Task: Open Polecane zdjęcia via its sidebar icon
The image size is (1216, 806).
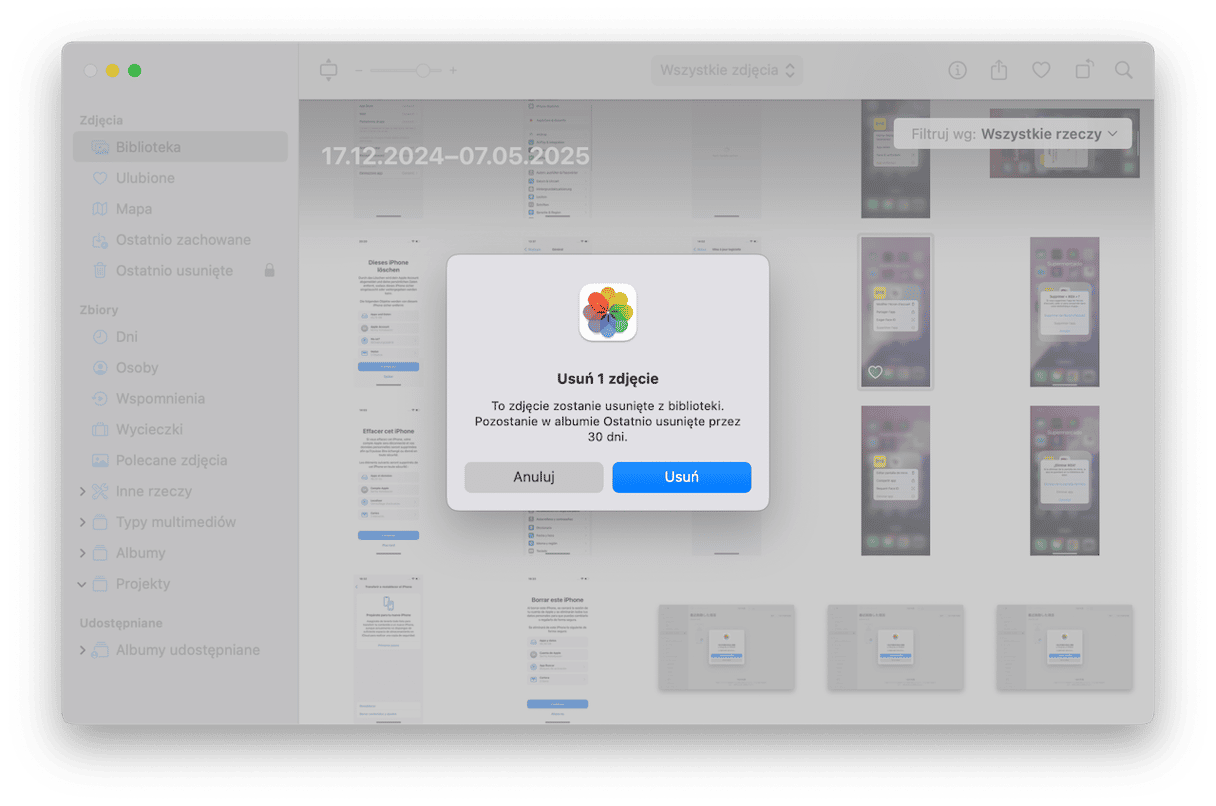Action: [x=100, y=461]
